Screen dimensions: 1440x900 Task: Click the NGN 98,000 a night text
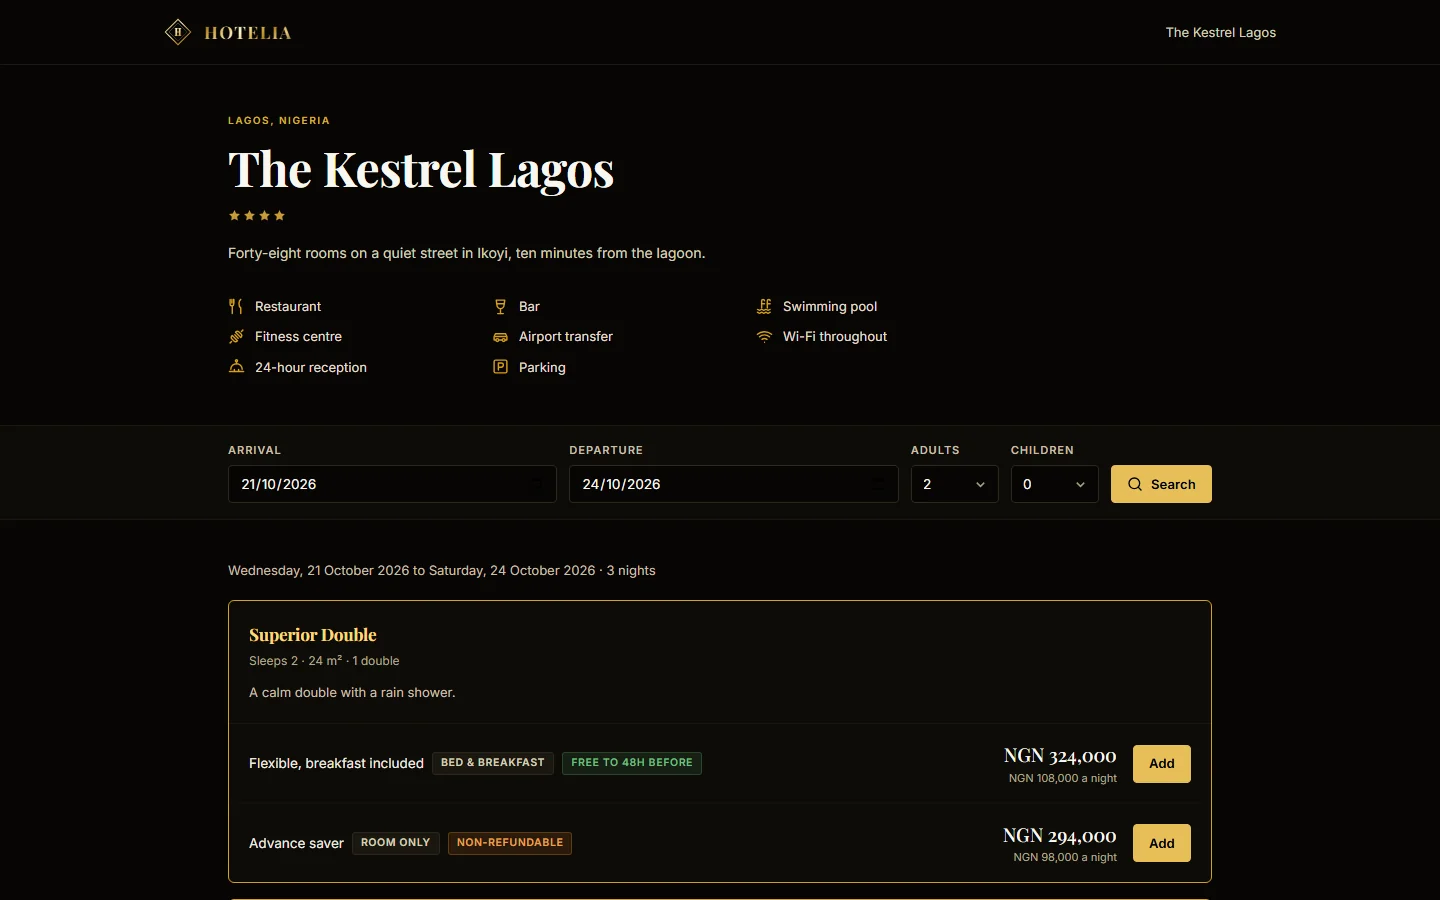(1065, 857)
